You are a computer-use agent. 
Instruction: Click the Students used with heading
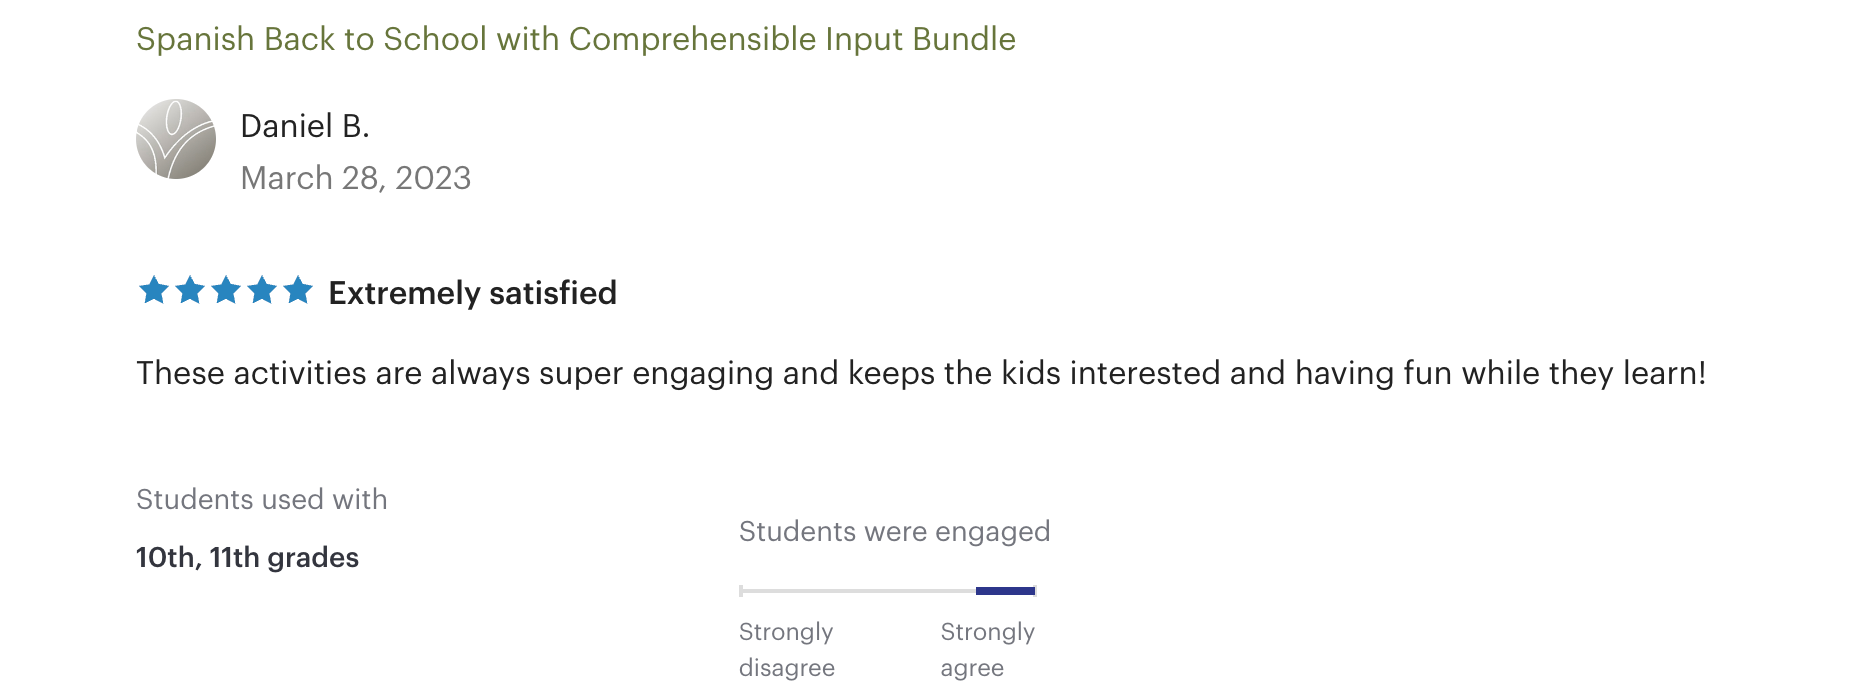point(261,499)
